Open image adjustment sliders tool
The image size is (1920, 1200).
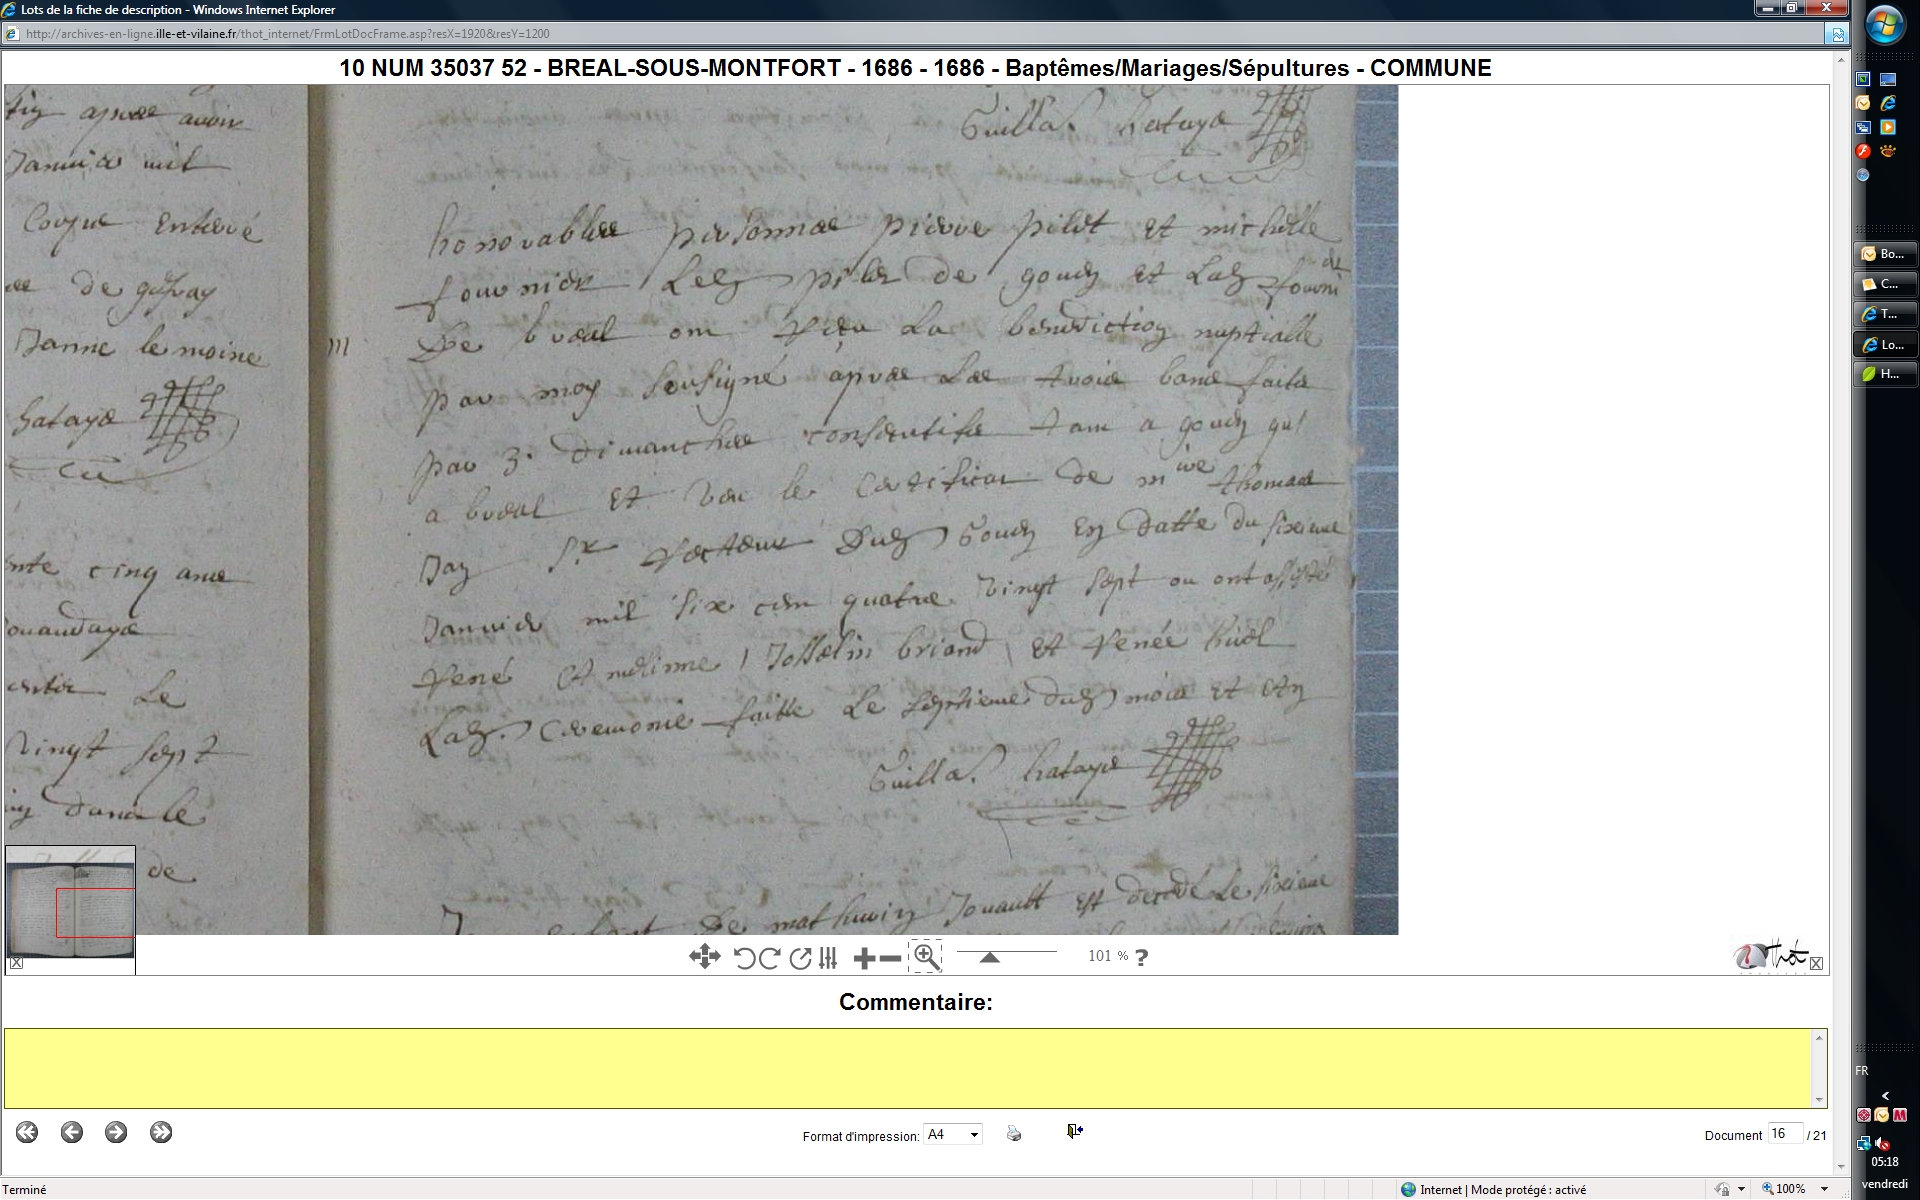(x=828, y=958)
